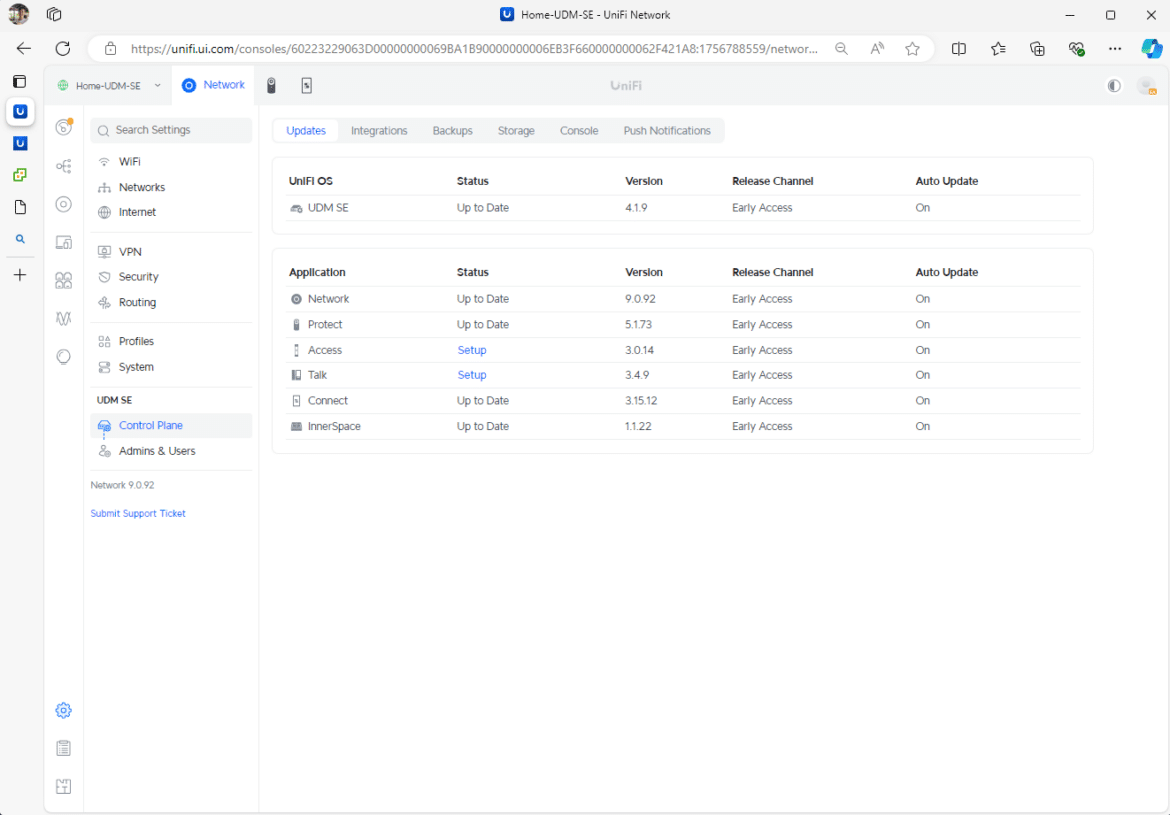The image size is (1170, 815).
Task: Open Routing settings
Action: tap(171, 302)
